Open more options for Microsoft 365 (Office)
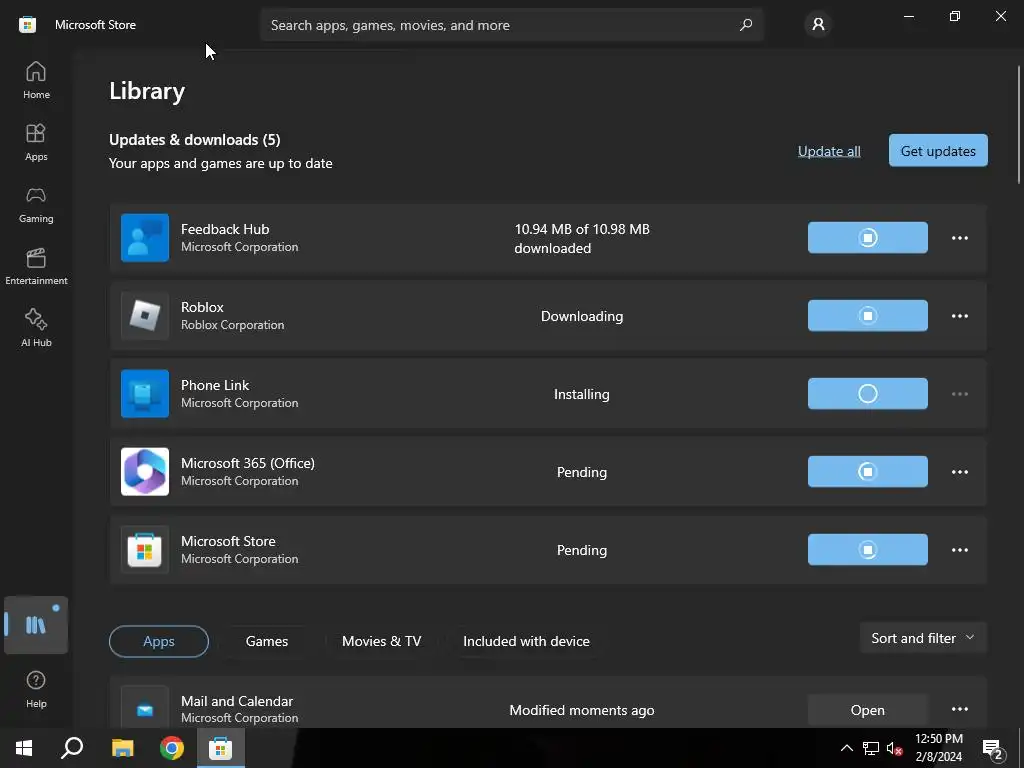This screenshot has height=768, width=1024. coord(959,472)
